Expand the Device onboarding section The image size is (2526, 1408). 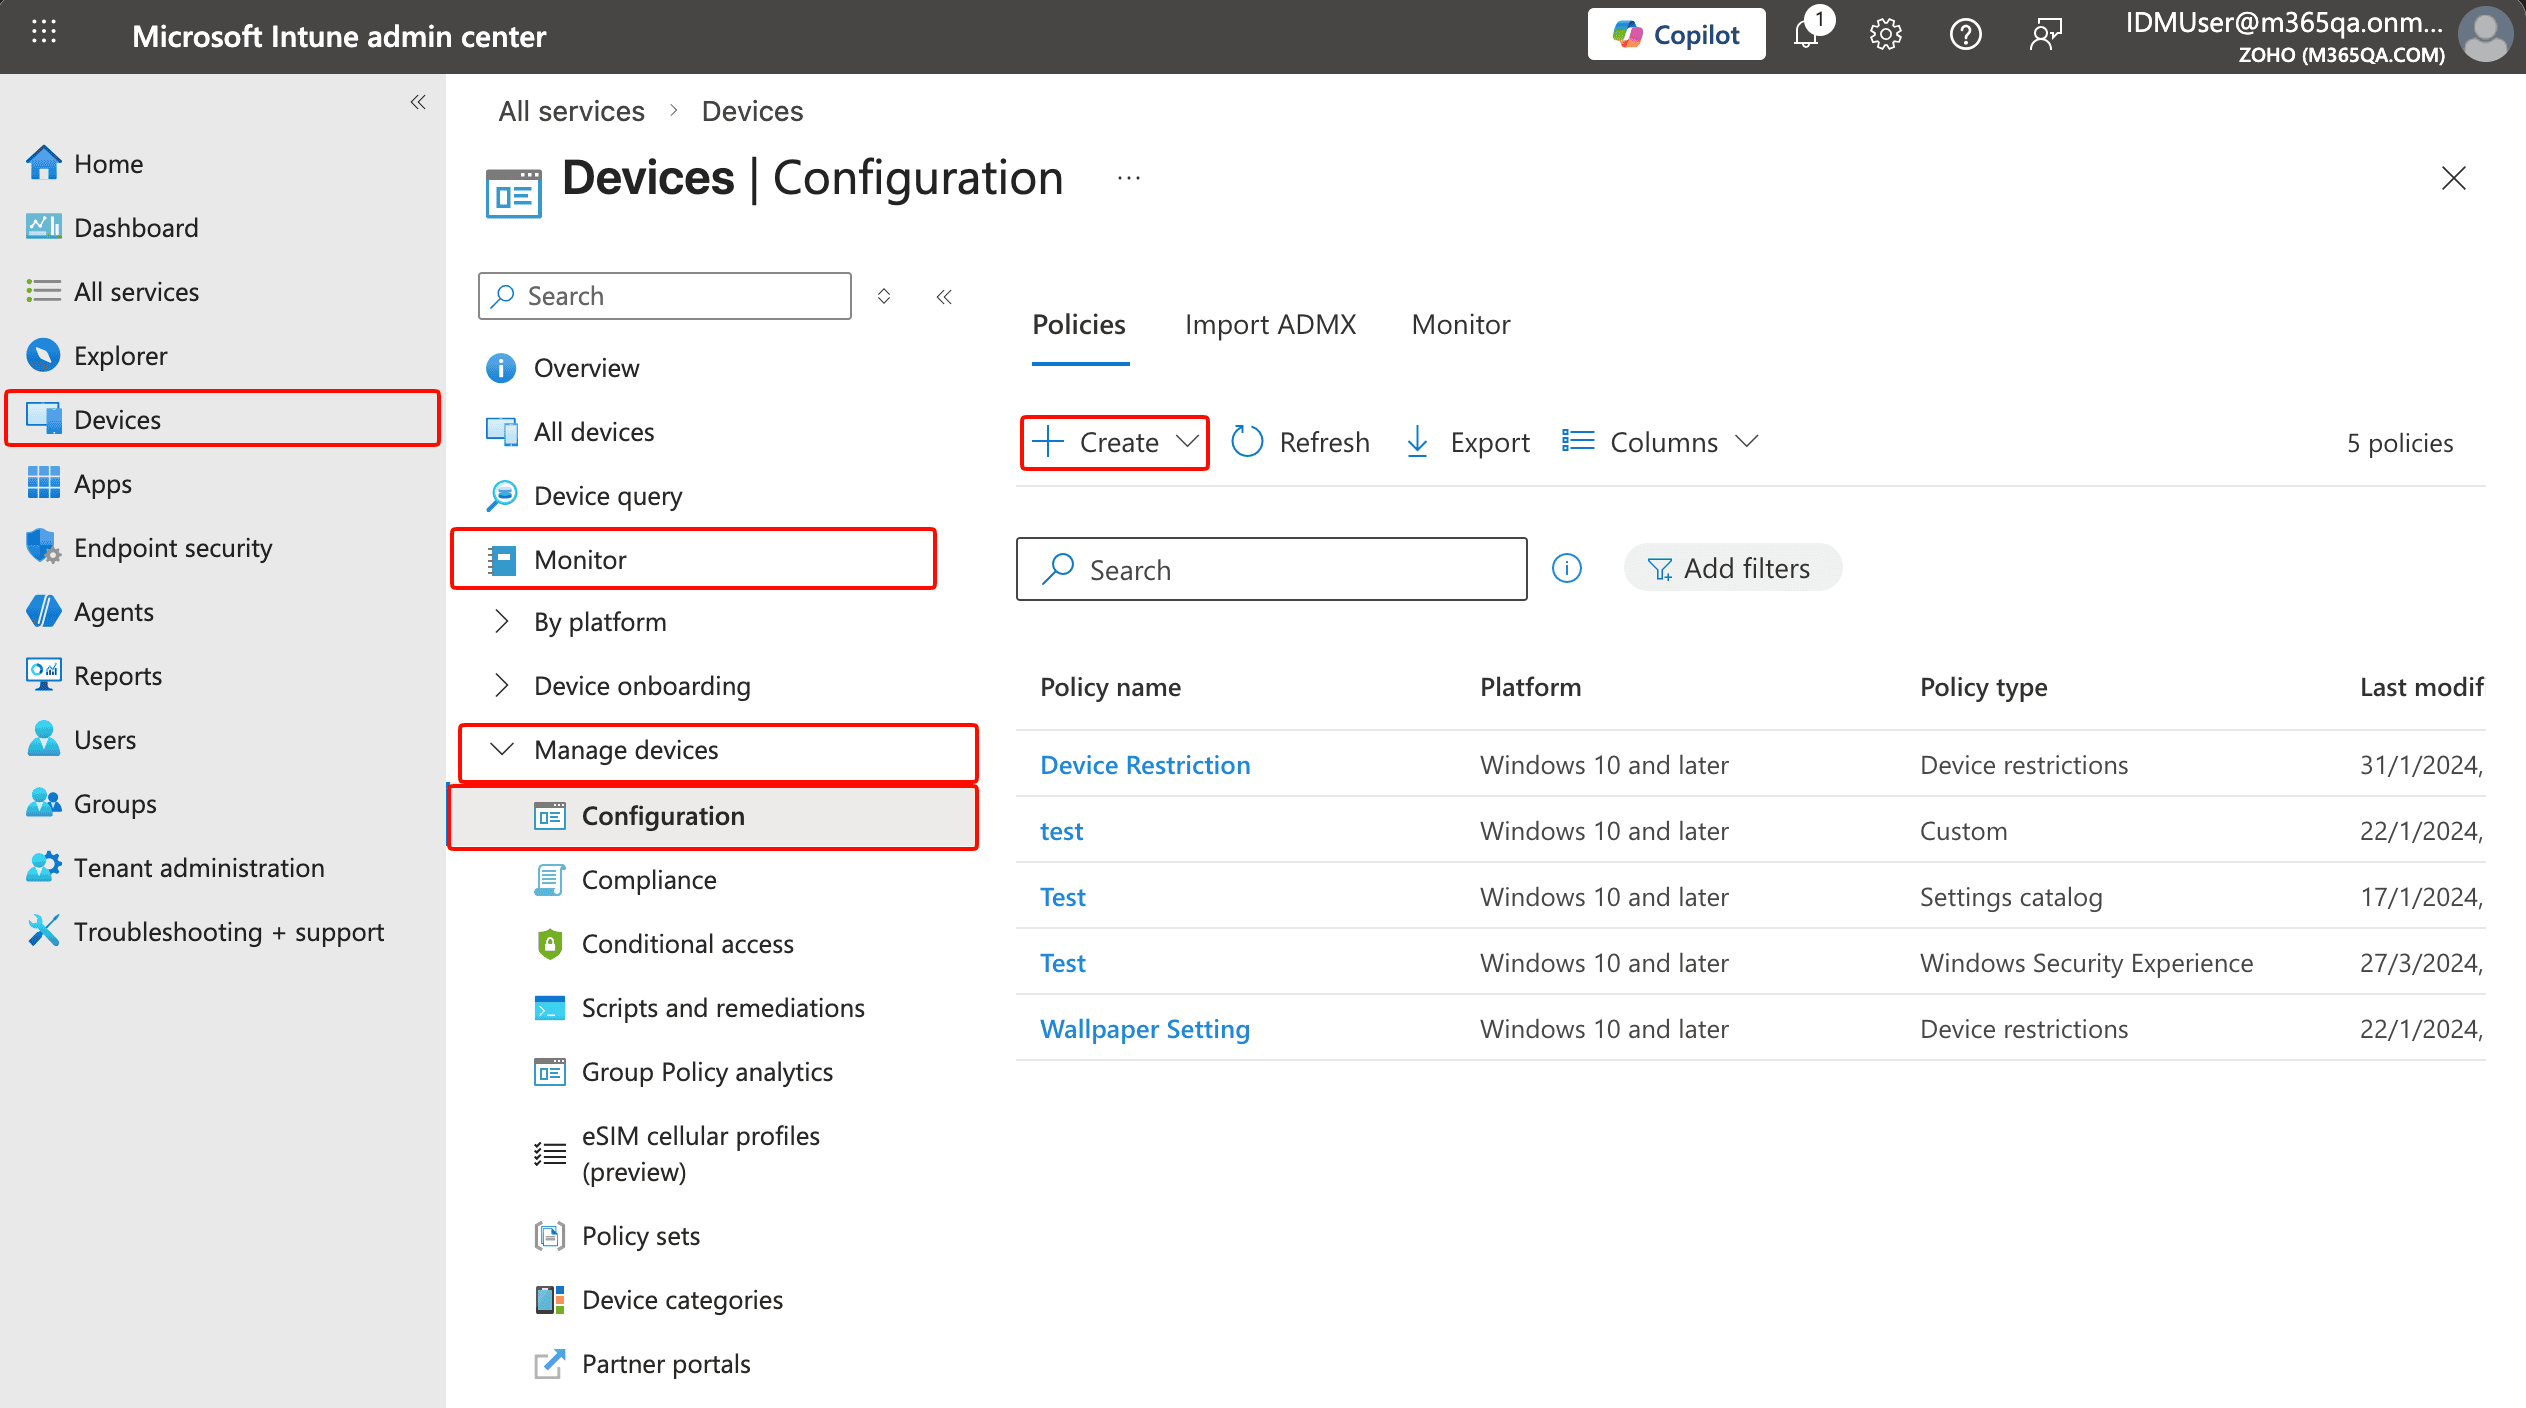tap(641, 685)
